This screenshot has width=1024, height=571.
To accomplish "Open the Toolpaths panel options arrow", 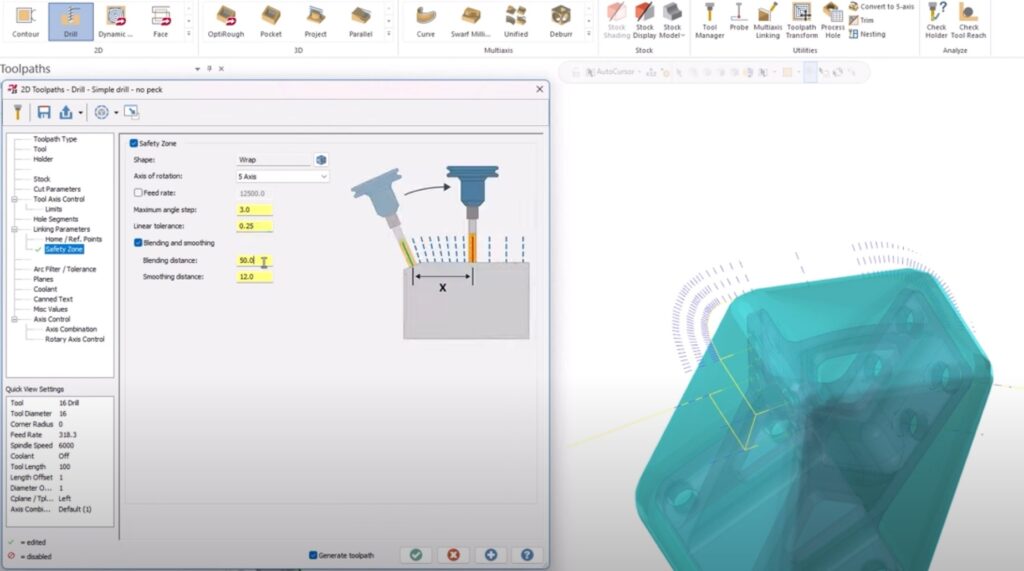I will click(x=197, y=69).
